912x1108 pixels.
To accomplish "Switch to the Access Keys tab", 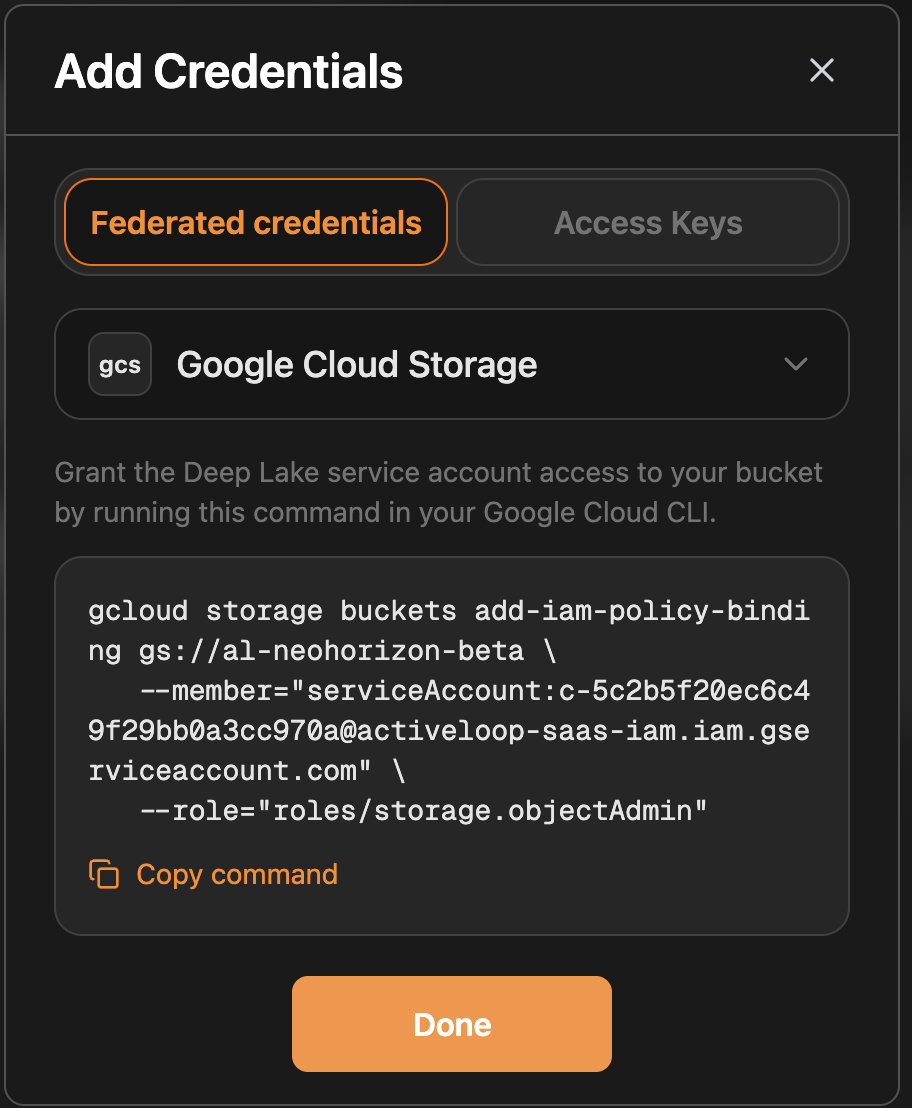I will pyautogui.click(x=648, y=223).
